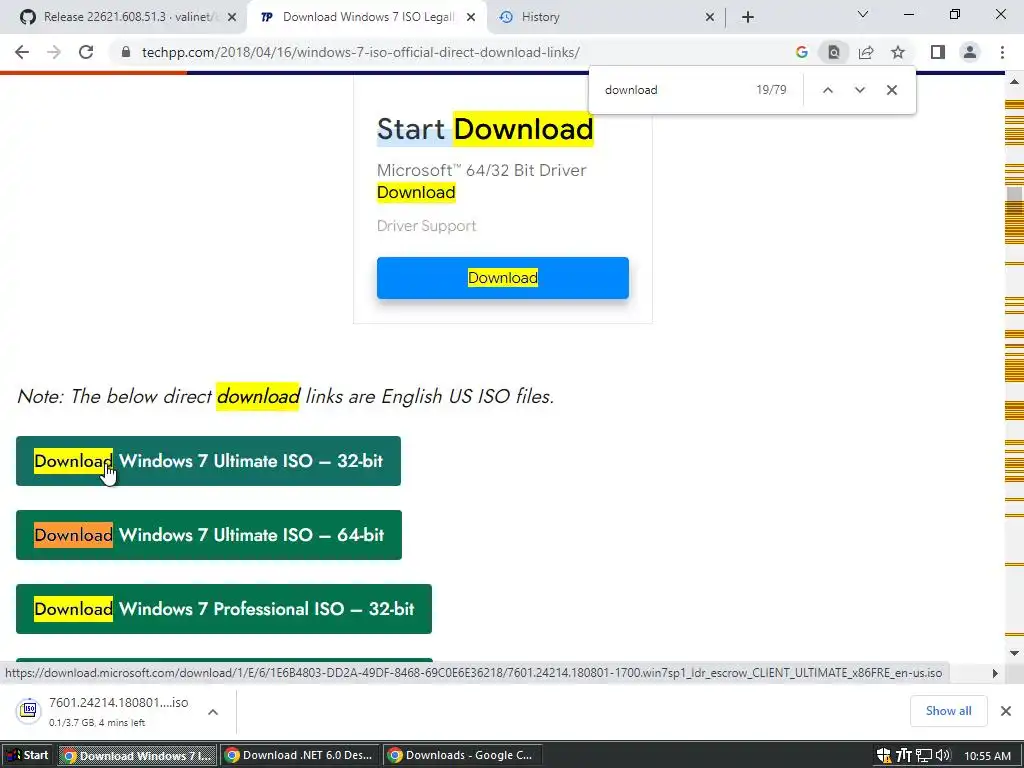This screenshot has width=1024, height=768.
Task: Click the page scrollbar up arrow
Action: click(x=1014, y=82)
